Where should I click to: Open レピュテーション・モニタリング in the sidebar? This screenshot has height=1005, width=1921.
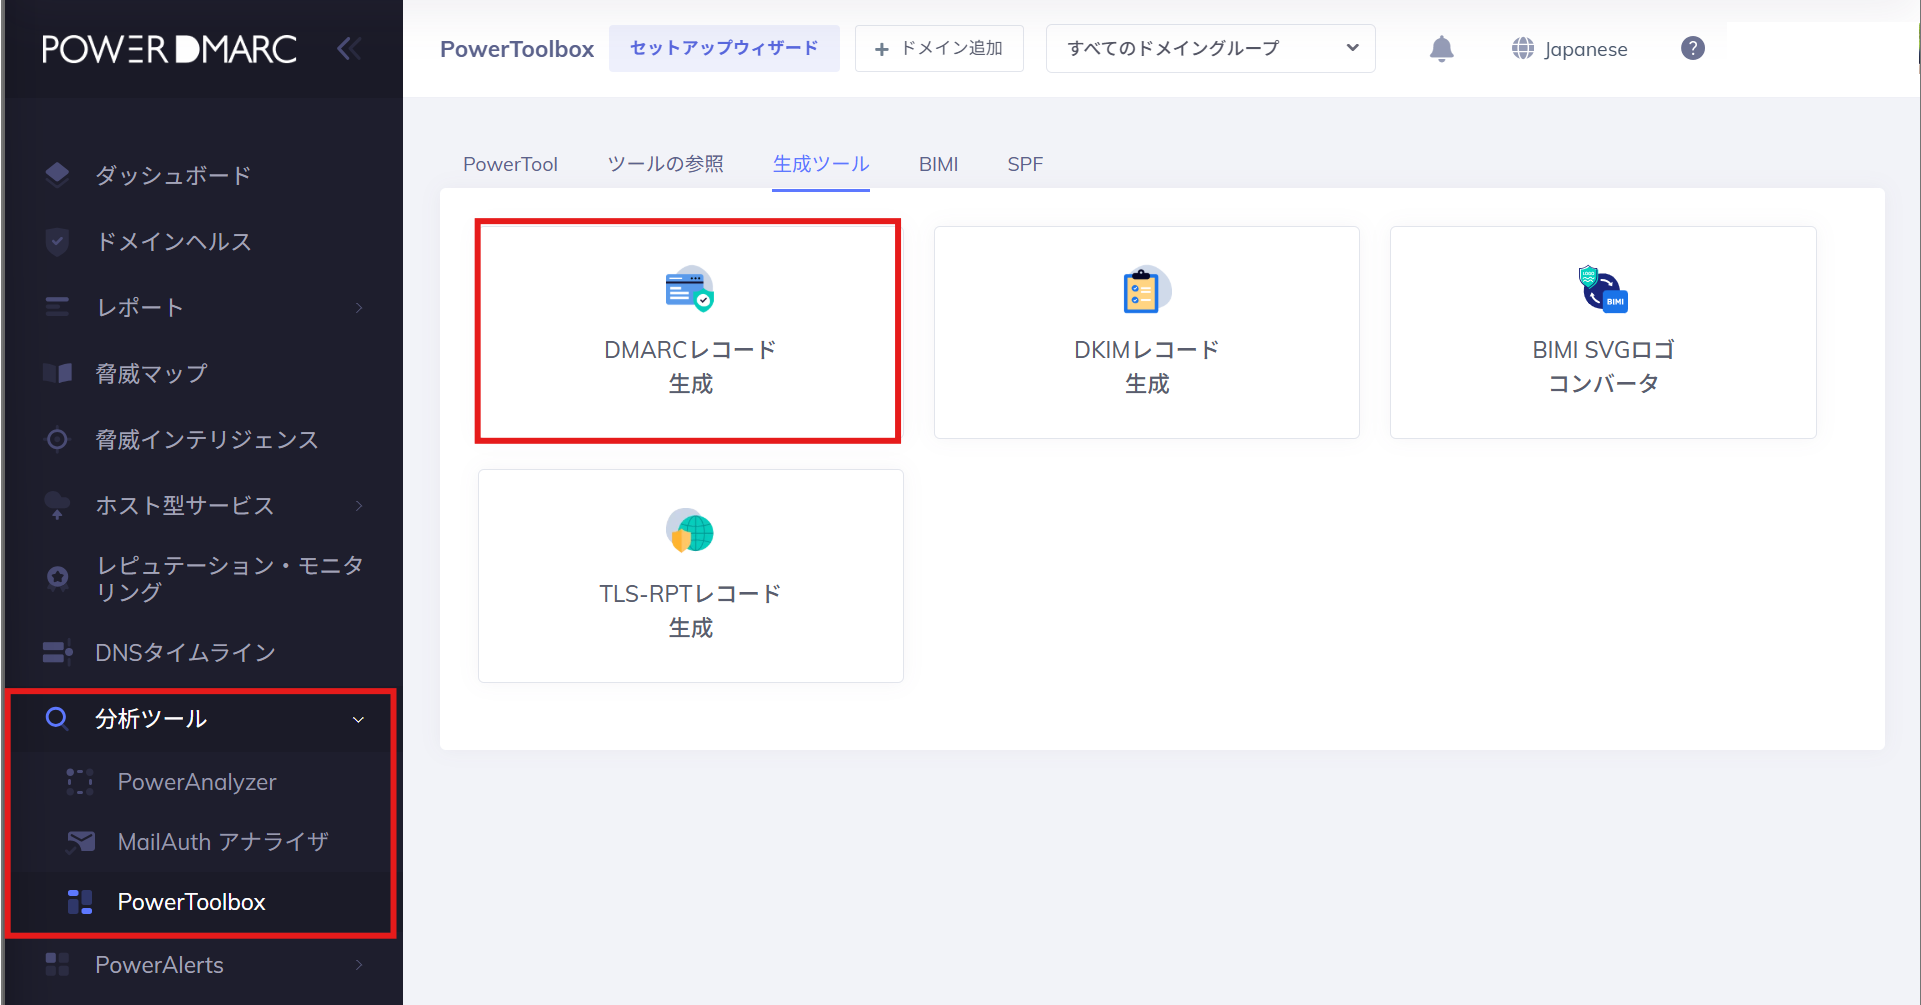pyautogui.click(x=229, y=578)
